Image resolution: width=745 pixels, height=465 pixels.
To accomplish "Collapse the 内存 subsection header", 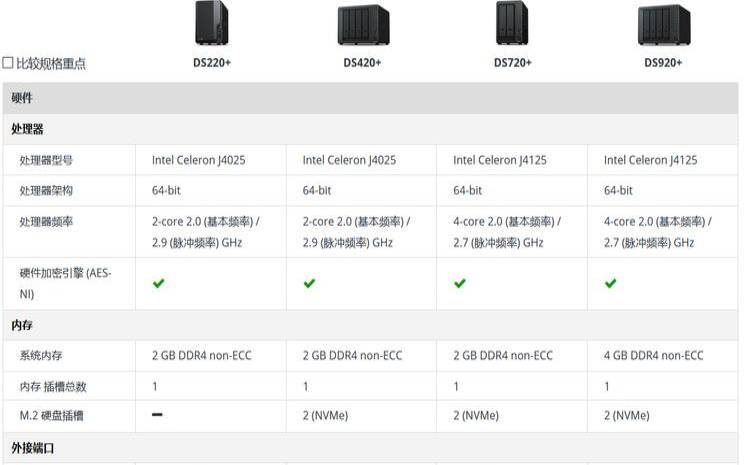I will (x=371, y=325).
